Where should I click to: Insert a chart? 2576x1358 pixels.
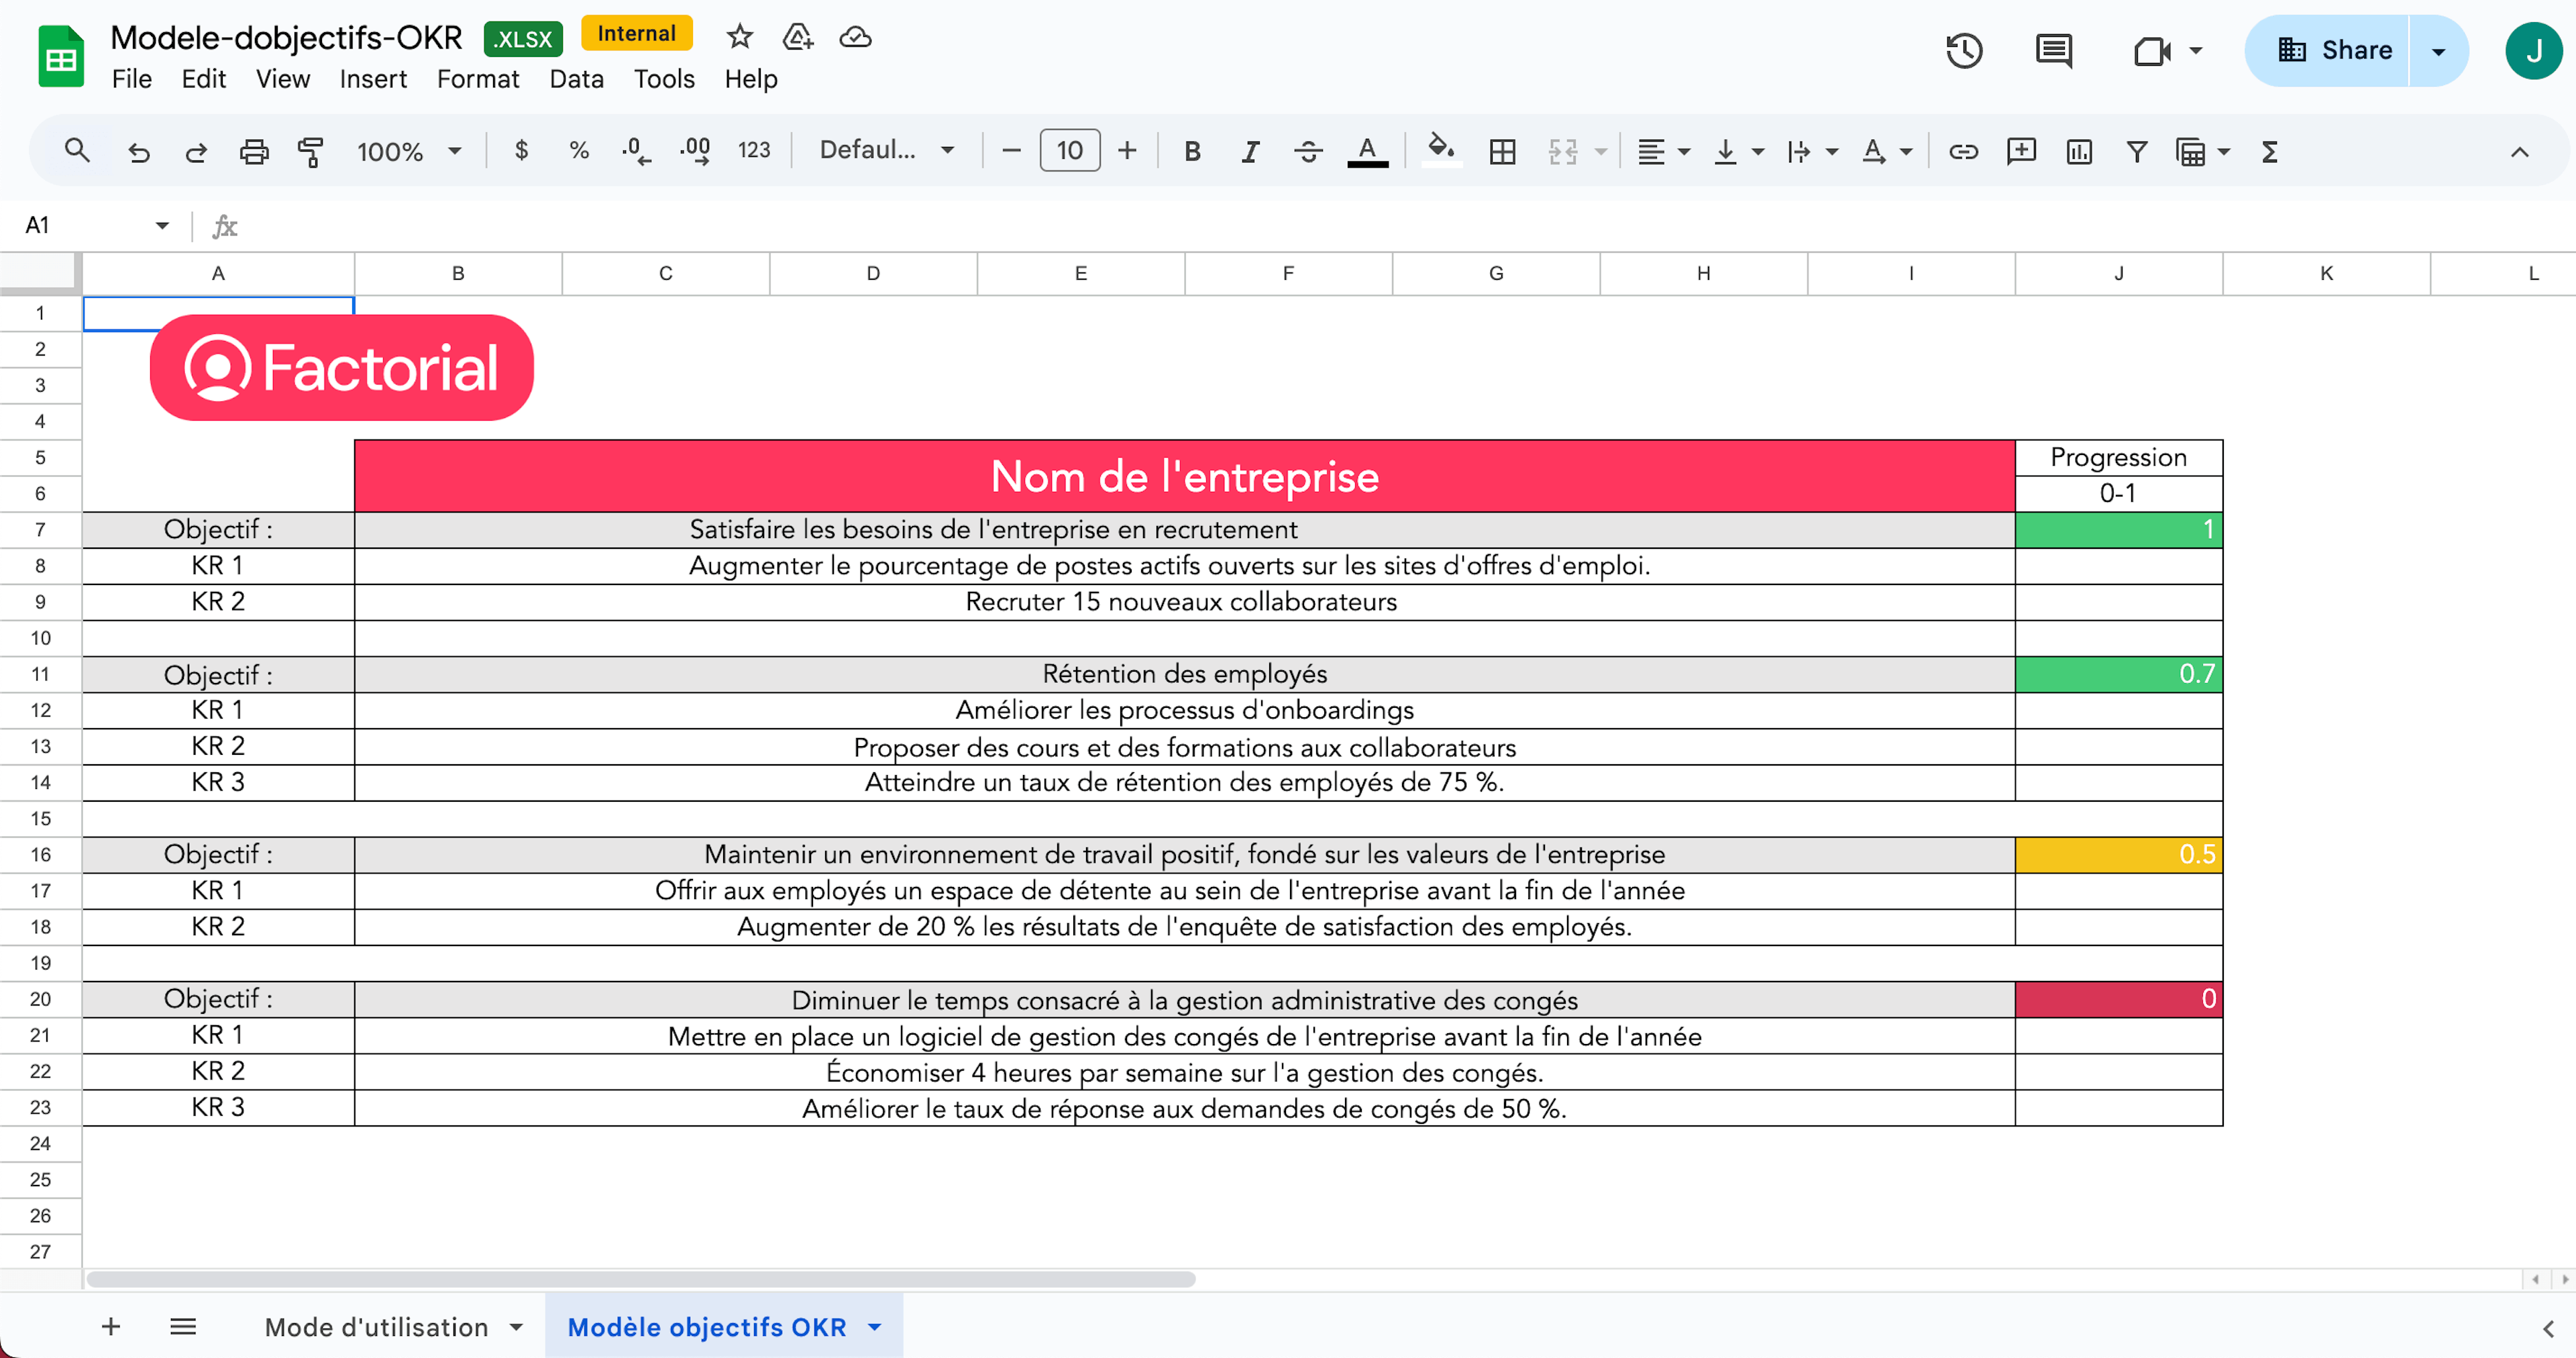coord(2079,151)
